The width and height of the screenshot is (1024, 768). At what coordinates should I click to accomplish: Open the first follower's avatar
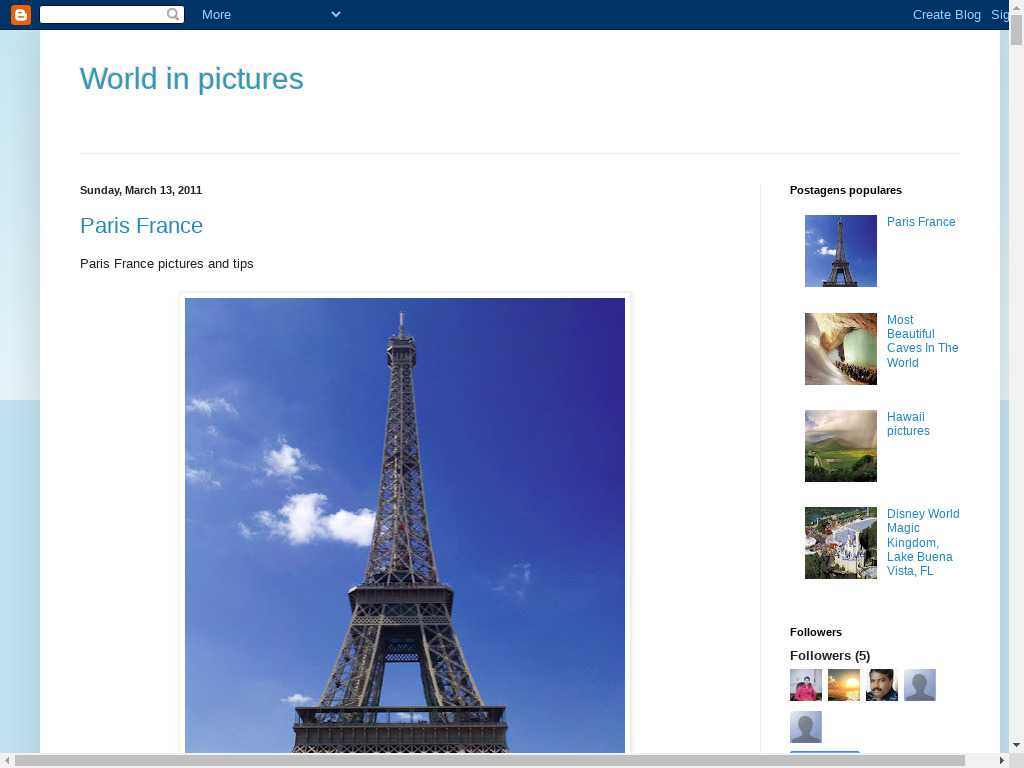click(x=806, y=685)
